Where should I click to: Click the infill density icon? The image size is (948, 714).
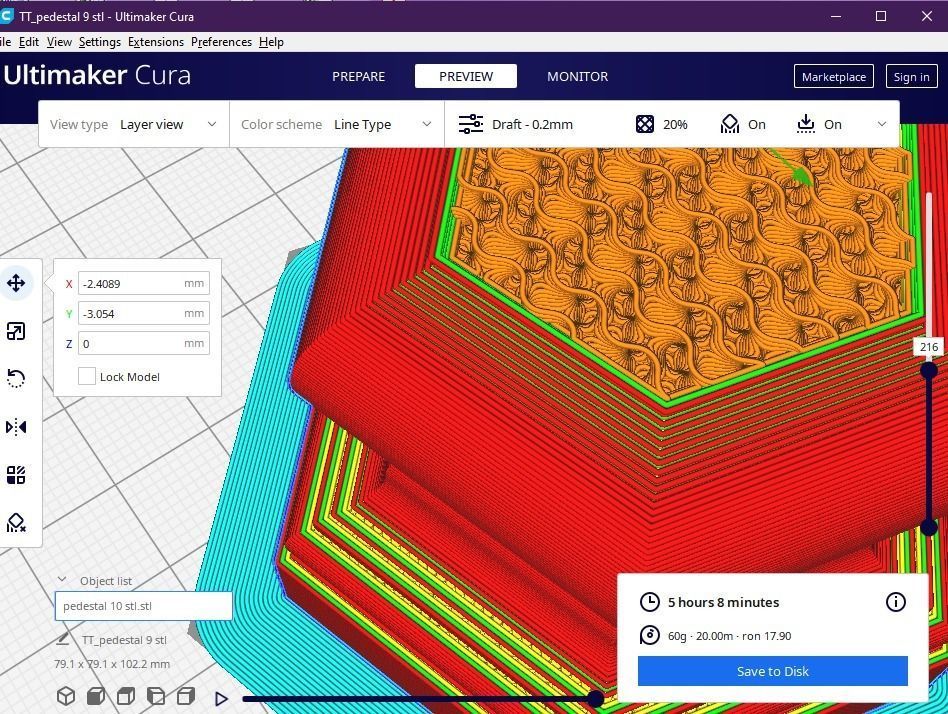(x=644, y=124)
